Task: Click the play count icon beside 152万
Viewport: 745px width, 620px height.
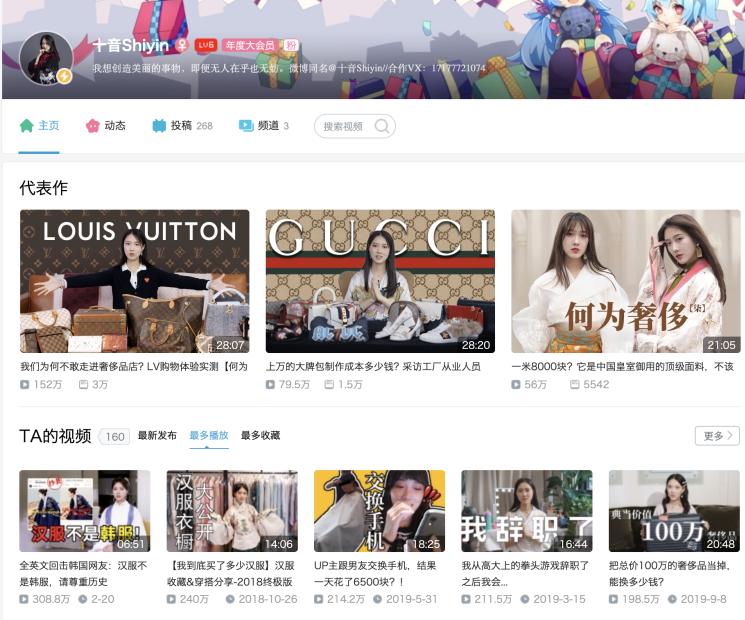Action: pyautogui.click(x=25, y=384)
